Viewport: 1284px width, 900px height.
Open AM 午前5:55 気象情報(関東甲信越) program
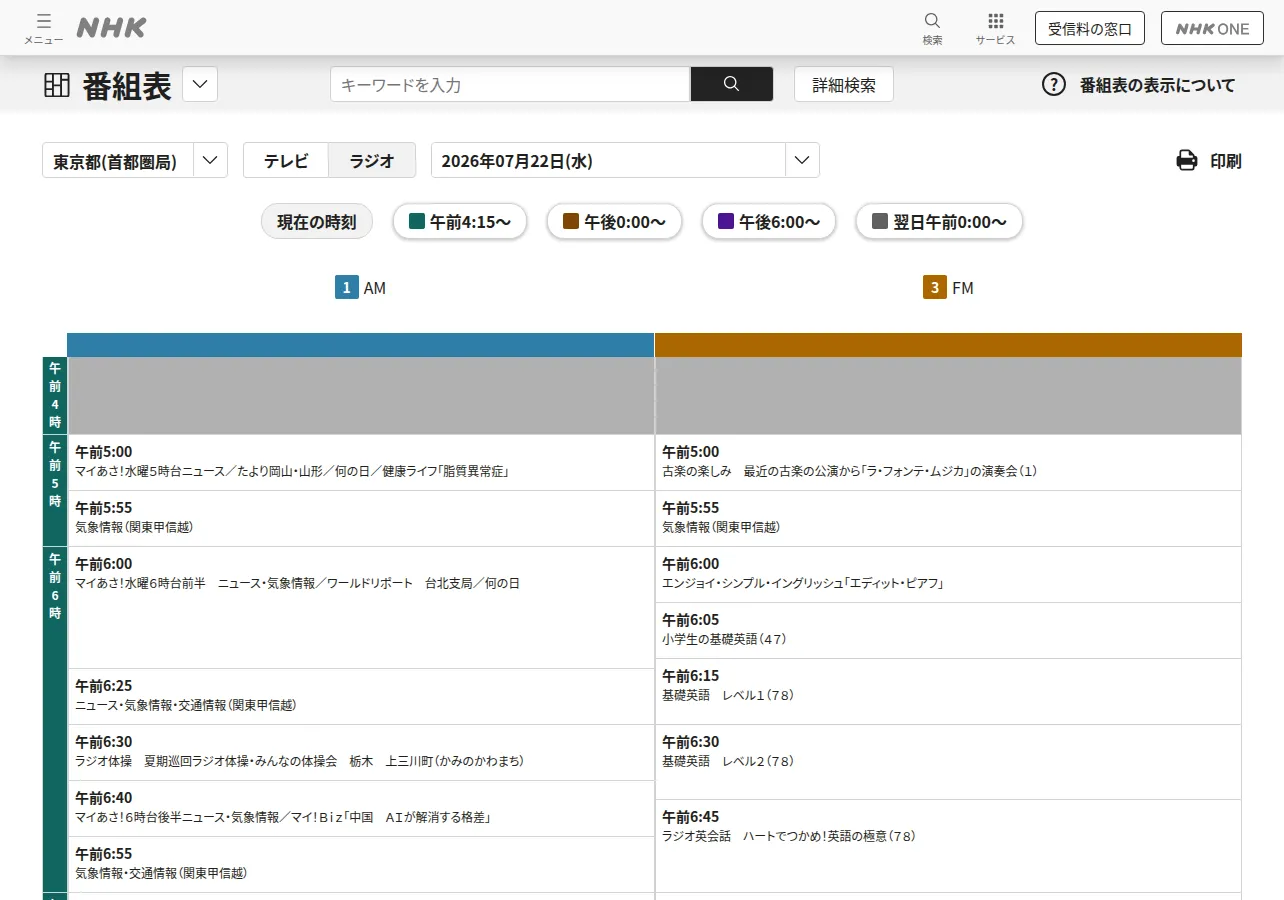(x=360, y=518)
